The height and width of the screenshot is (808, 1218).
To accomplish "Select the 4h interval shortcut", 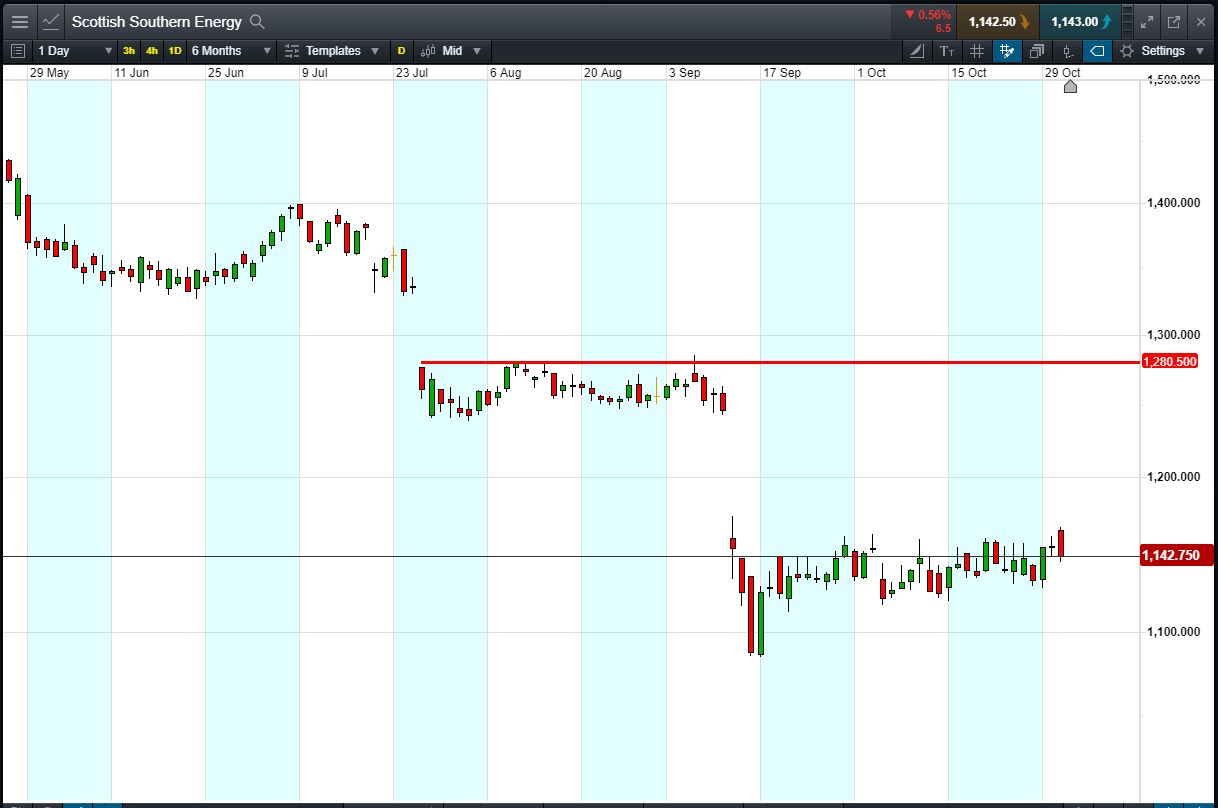I will click(152, 51).
